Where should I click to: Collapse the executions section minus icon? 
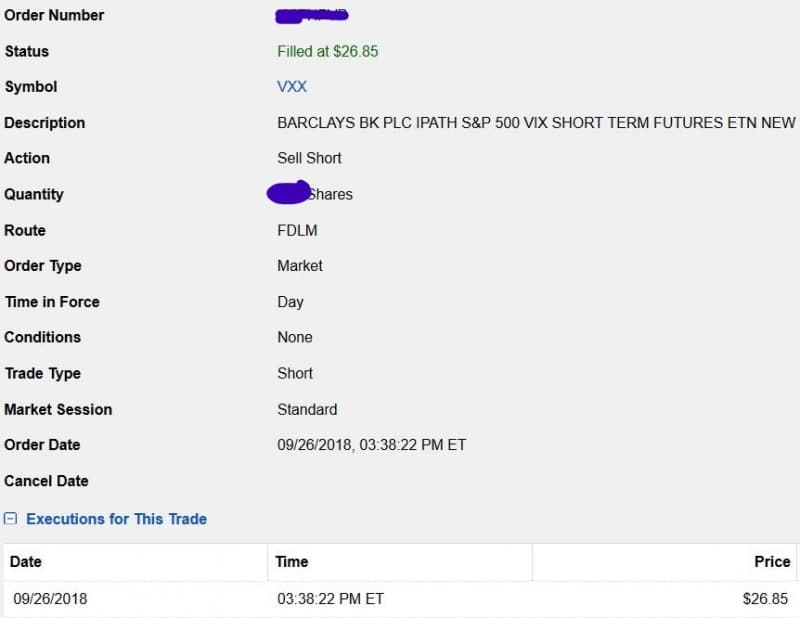11,519
